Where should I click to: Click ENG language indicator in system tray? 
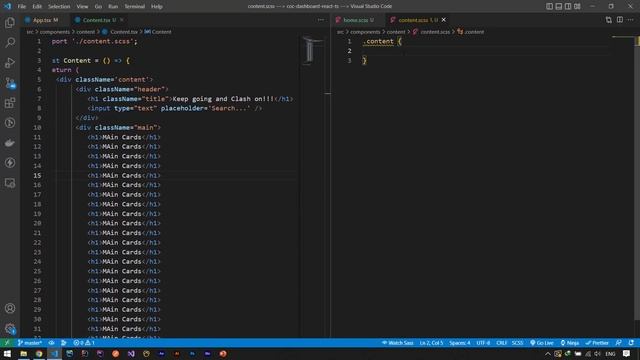[611, 353]
